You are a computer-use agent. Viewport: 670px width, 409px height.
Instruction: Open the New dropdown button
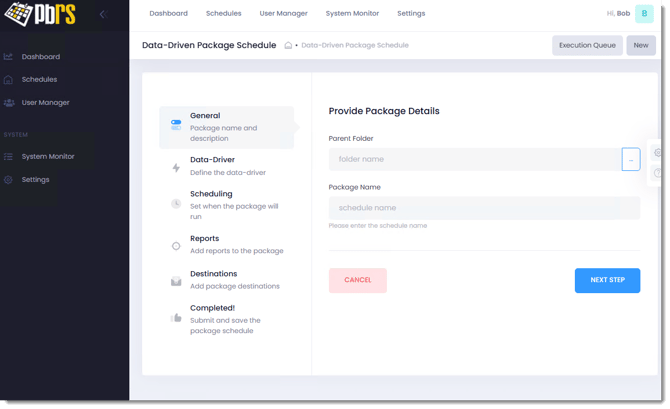(640, 45)
